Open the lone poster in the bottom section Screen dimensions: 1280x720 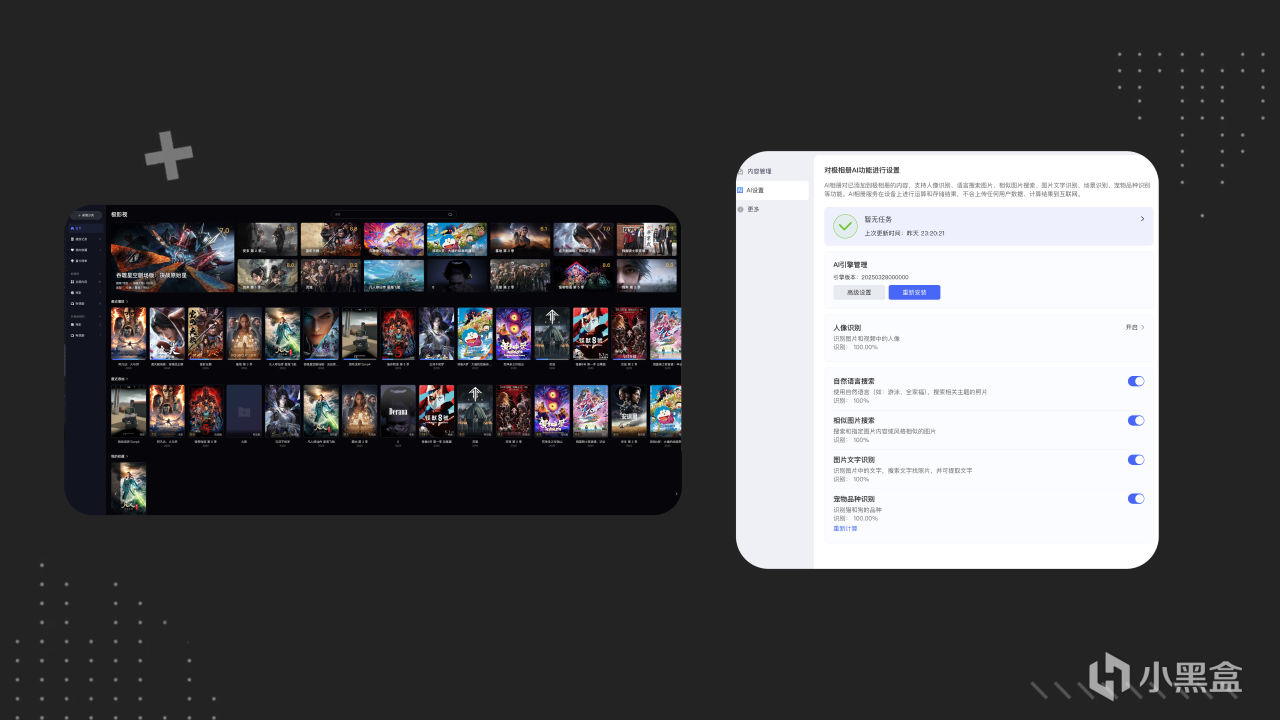[128, 488]
